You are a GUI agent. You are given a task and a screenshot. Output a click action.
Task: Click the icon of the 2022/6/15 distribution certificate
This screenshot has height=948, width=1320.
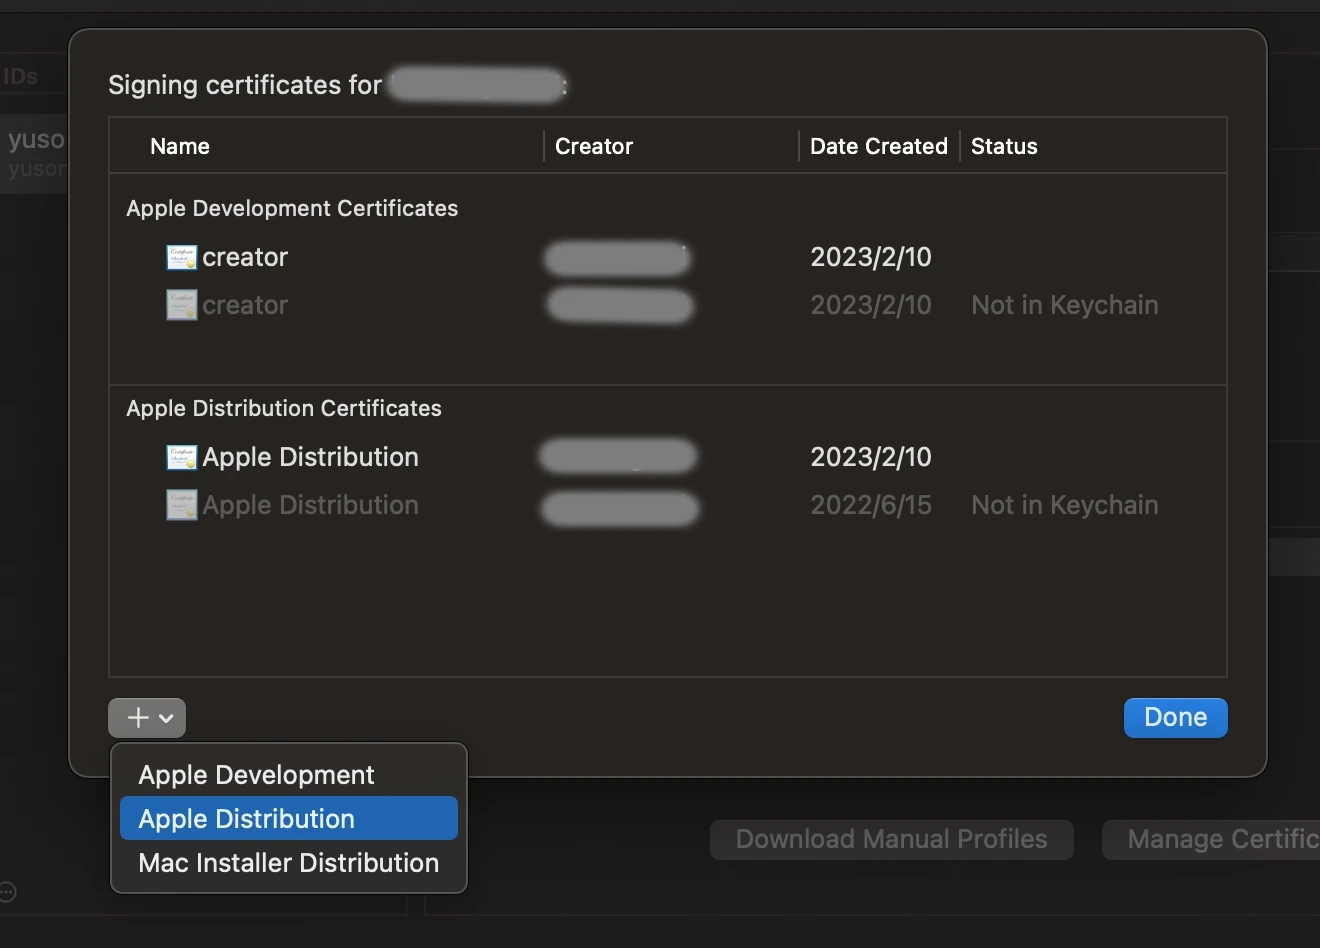click(181, 505)
